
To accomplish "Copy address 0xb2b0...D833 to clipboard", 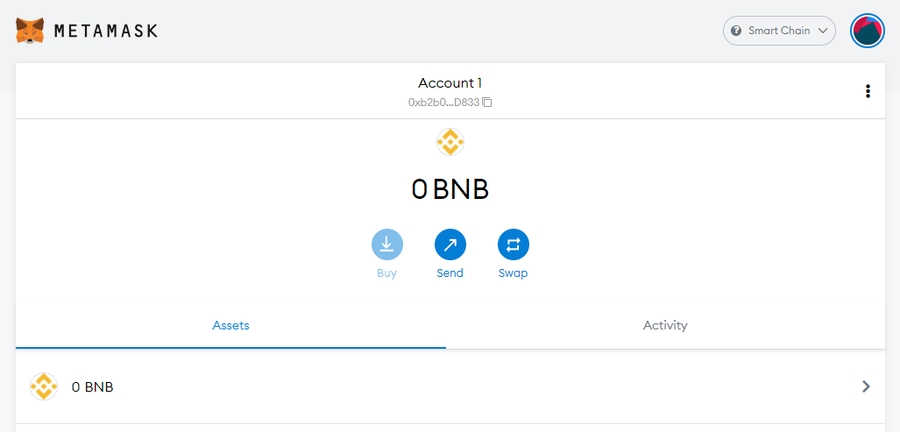I will pyautogui.click(x=444, y=102).
